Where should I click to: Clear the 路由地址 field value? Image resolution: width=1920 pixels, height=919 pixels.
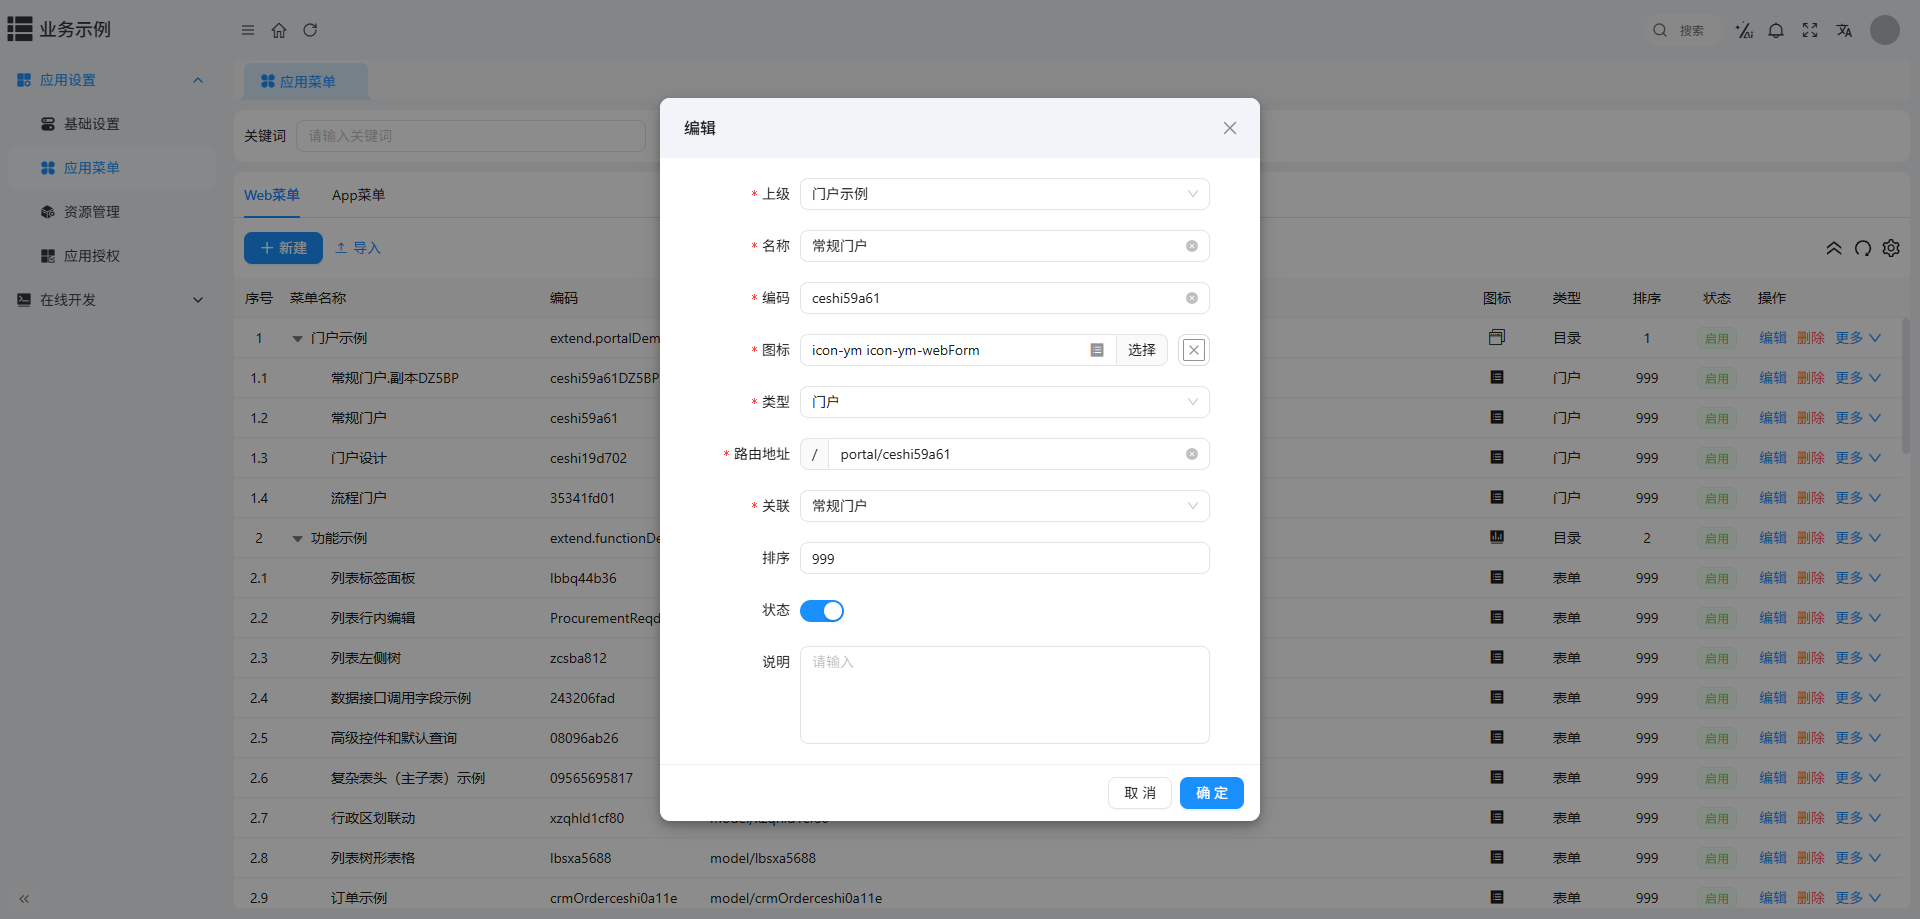(x=1192, y=454)
